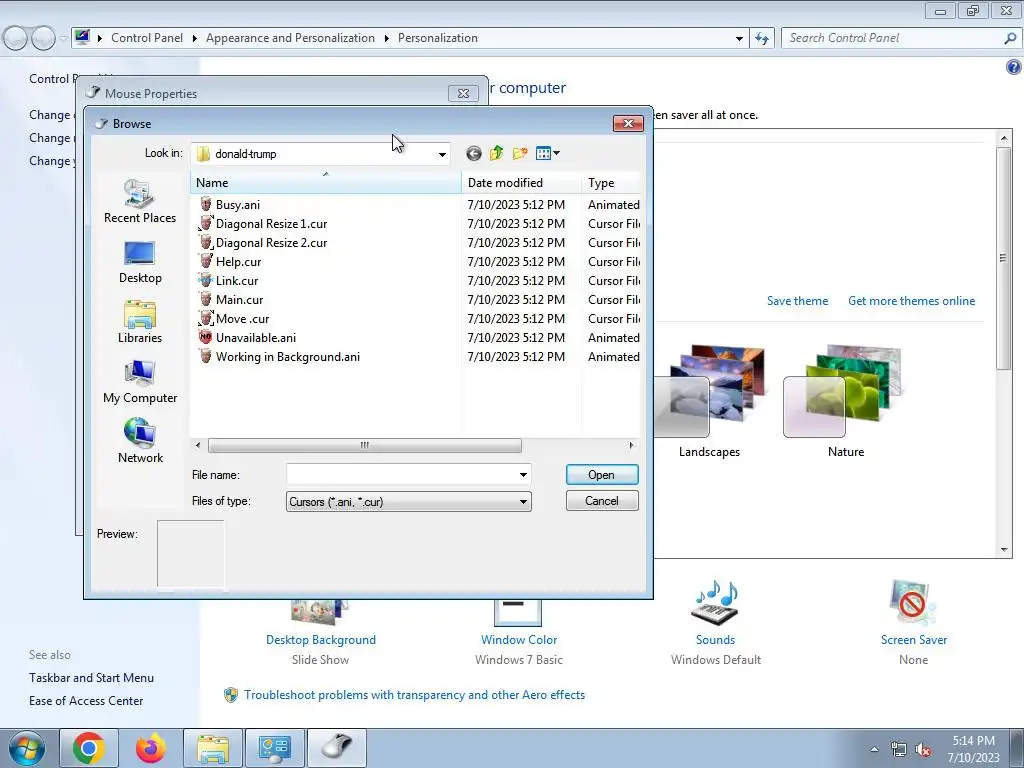Click Appearance and Personalization breadcrumb
The image size is (1024, 768).
pyautogui.click(x=290, y=38)
